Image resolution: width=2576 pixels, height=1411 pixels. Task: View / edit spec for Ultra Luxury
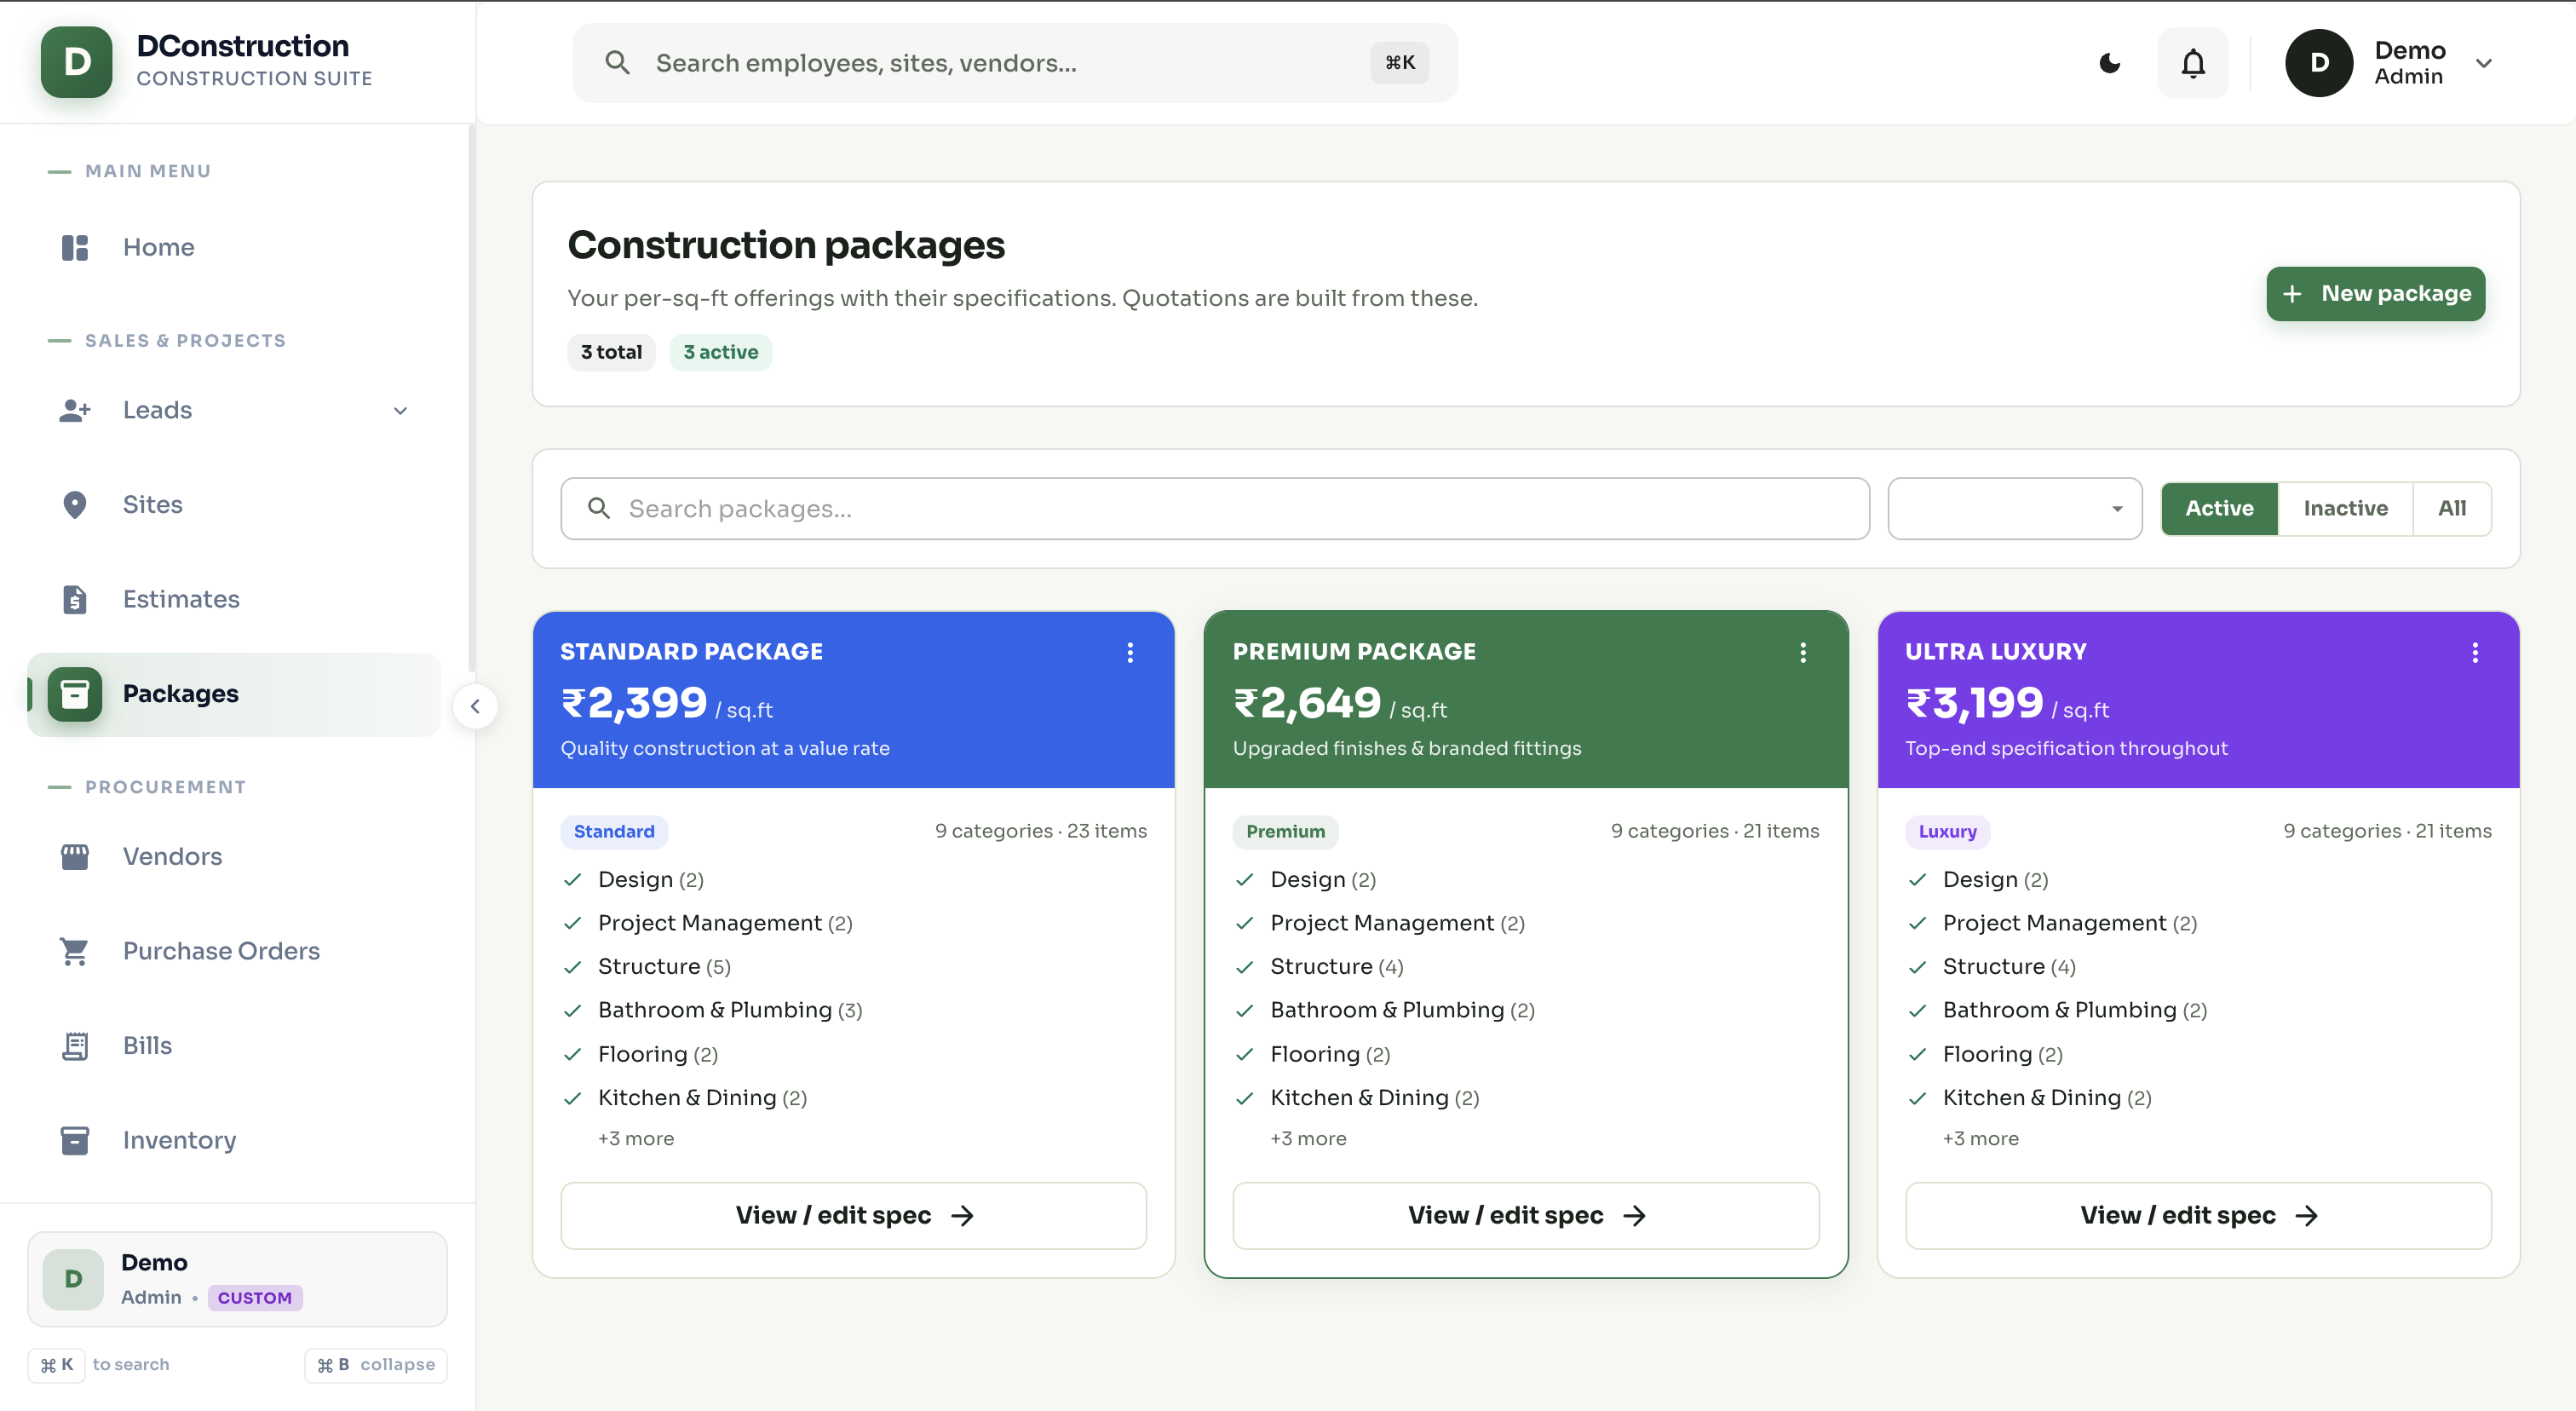point(2198,1215)
